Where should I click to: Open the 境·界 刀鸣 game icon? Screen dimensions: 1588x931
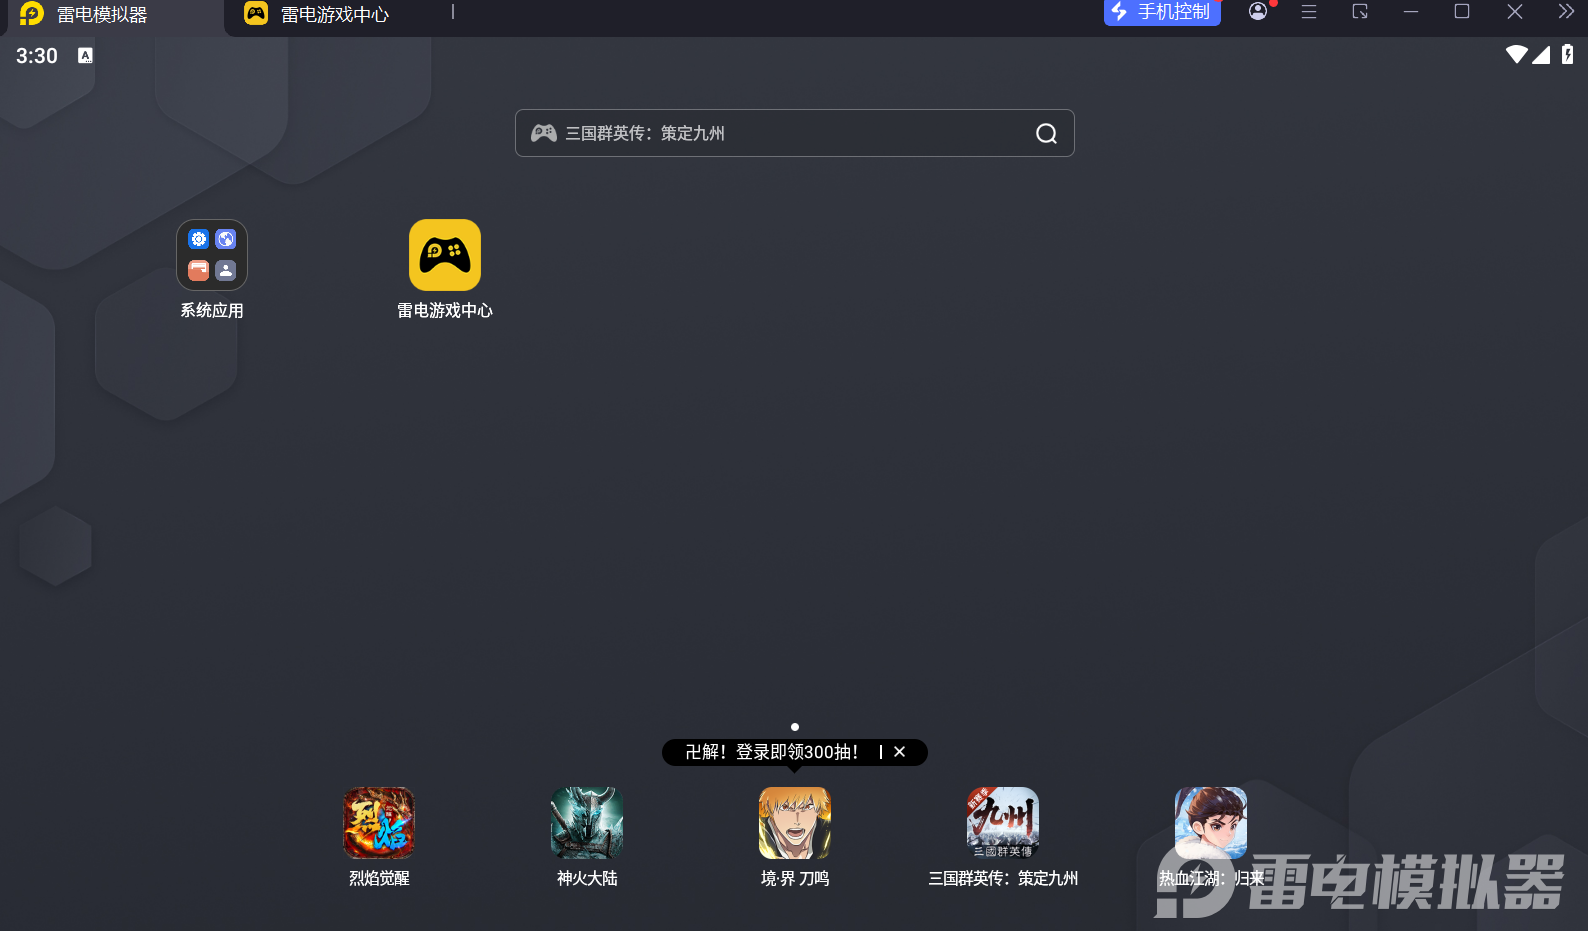pyautogui.click(x=795, y=823)
